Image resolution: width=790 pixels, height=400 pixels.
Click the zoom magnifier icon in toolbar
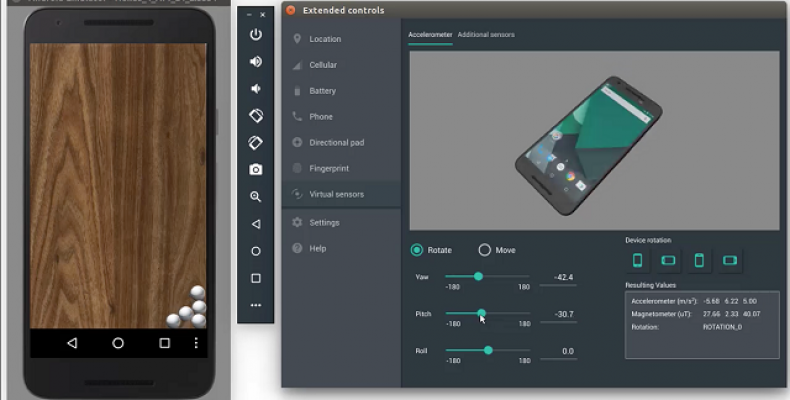tap(256, 196)
